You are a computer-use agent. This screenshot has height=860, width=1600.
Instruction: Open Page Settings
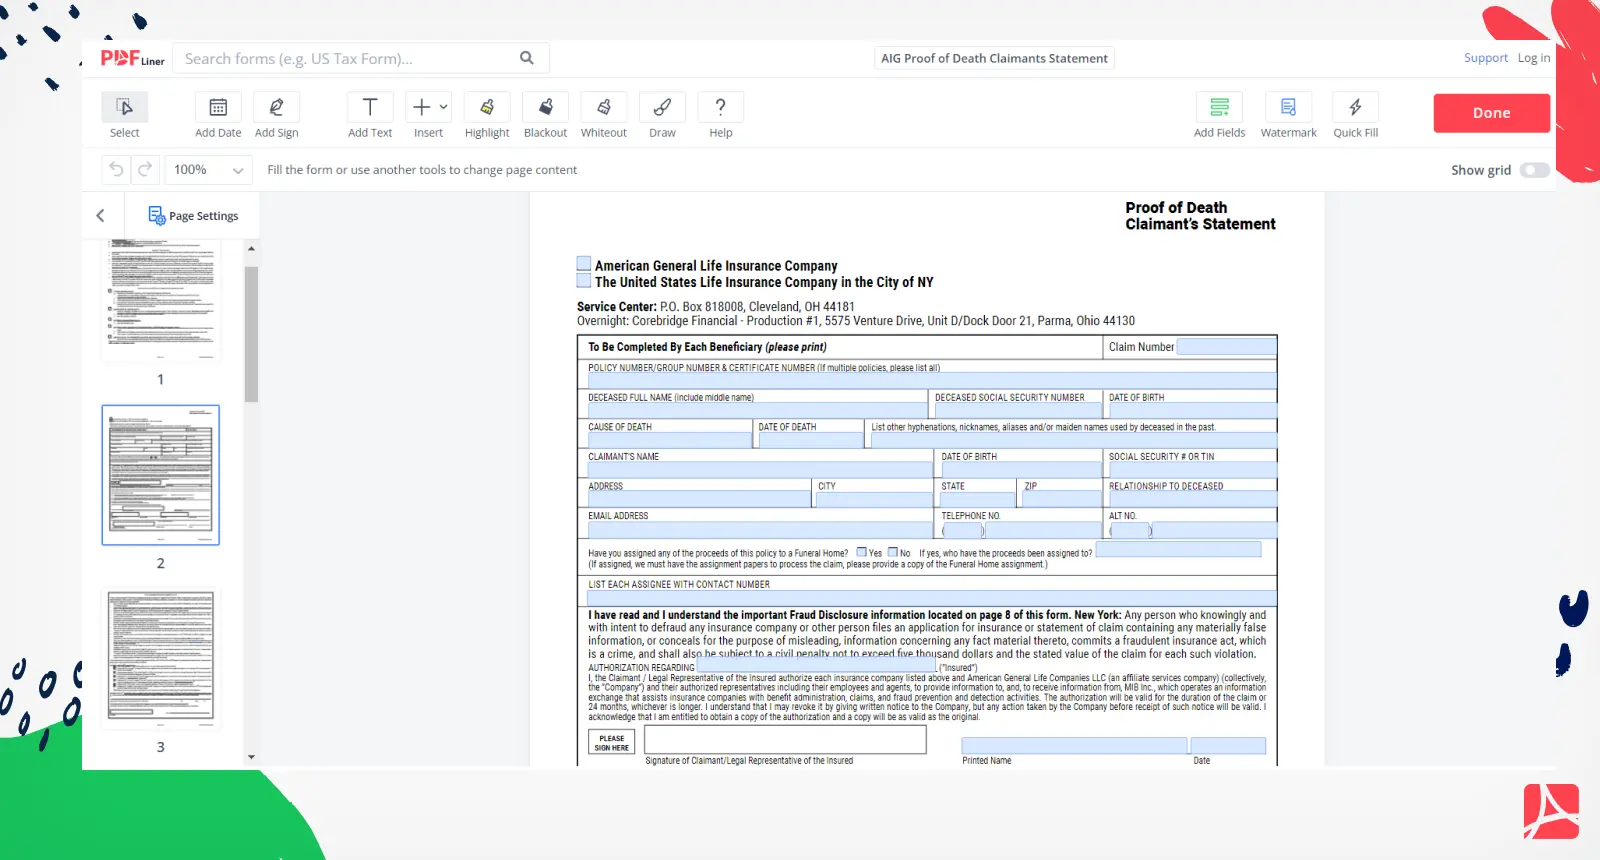click(193, 215)
